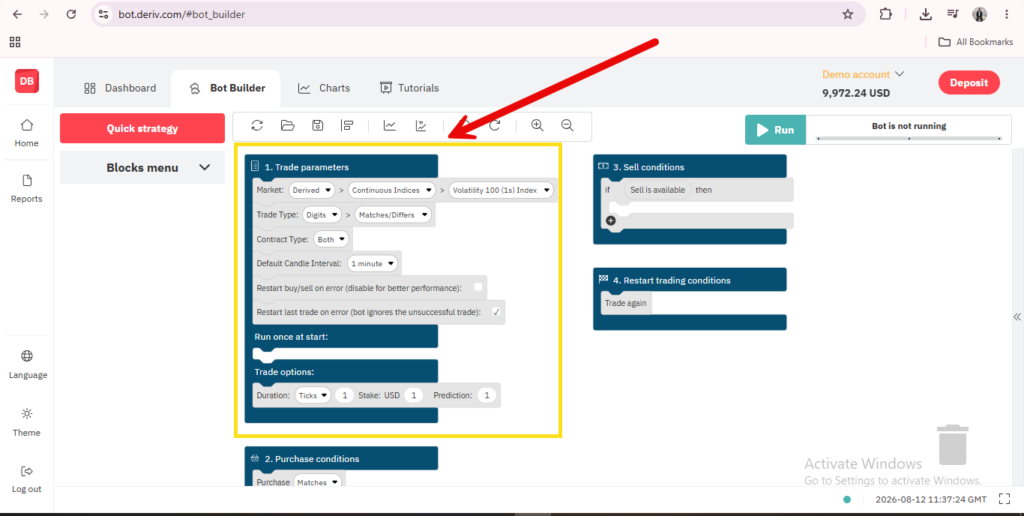Open the Duration Ticks dropdown
This screenshot has width=1024, height=516.
coord(313,395)
